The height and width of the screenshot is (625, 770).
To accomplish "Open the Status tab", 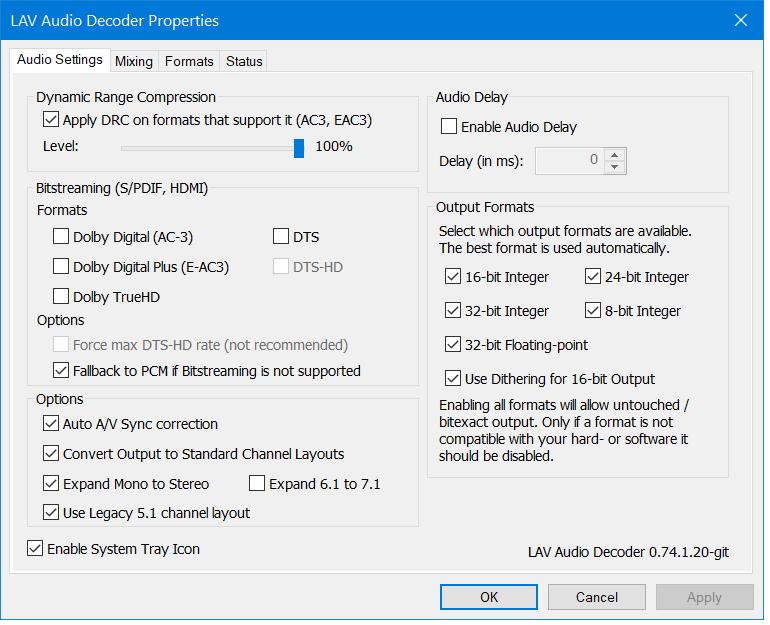I will click(x=244, y=61).
